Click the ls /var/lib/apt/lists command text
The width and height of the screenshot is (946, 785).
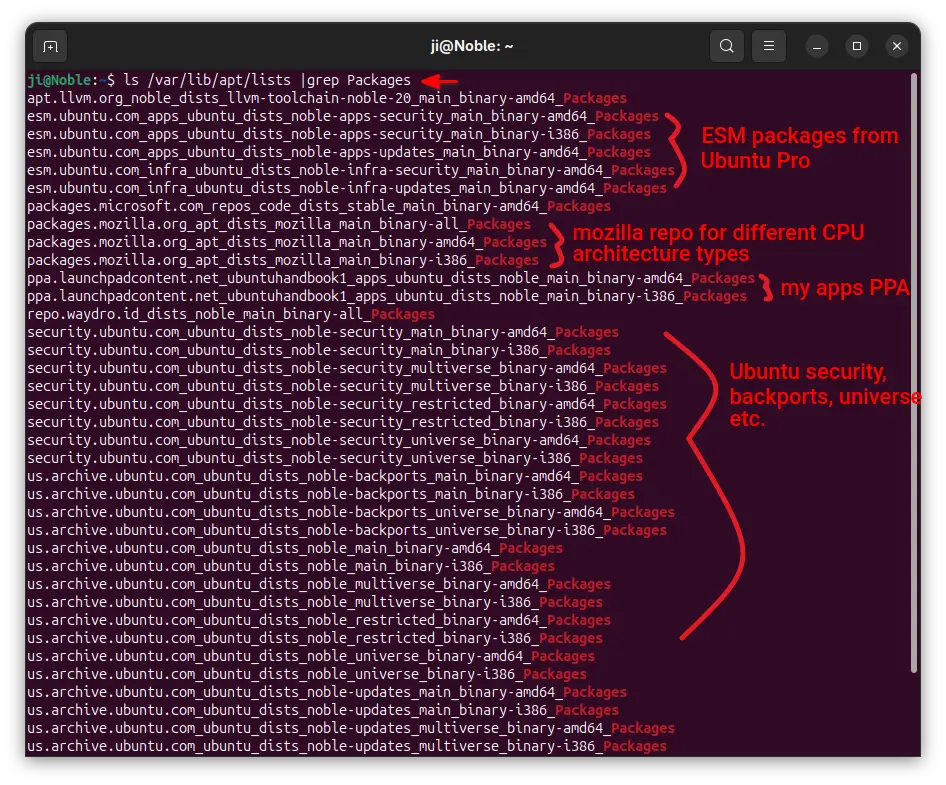click(x=208, y=80)
